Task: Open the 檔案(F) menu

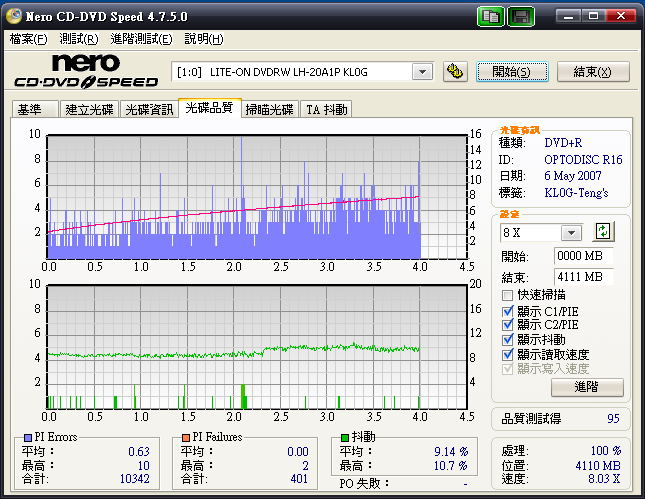Action: tap(28, 39)
